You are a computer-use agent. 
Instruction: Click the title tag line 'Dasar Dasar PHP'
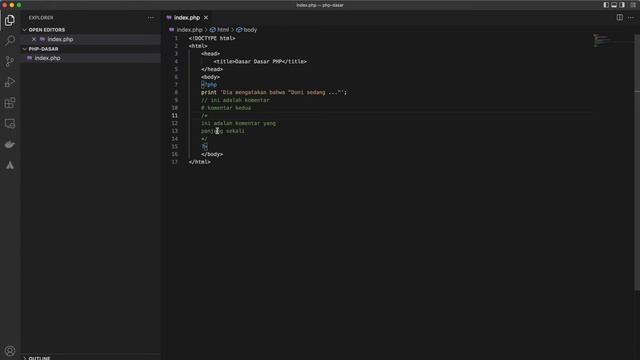tap(260, 62)
